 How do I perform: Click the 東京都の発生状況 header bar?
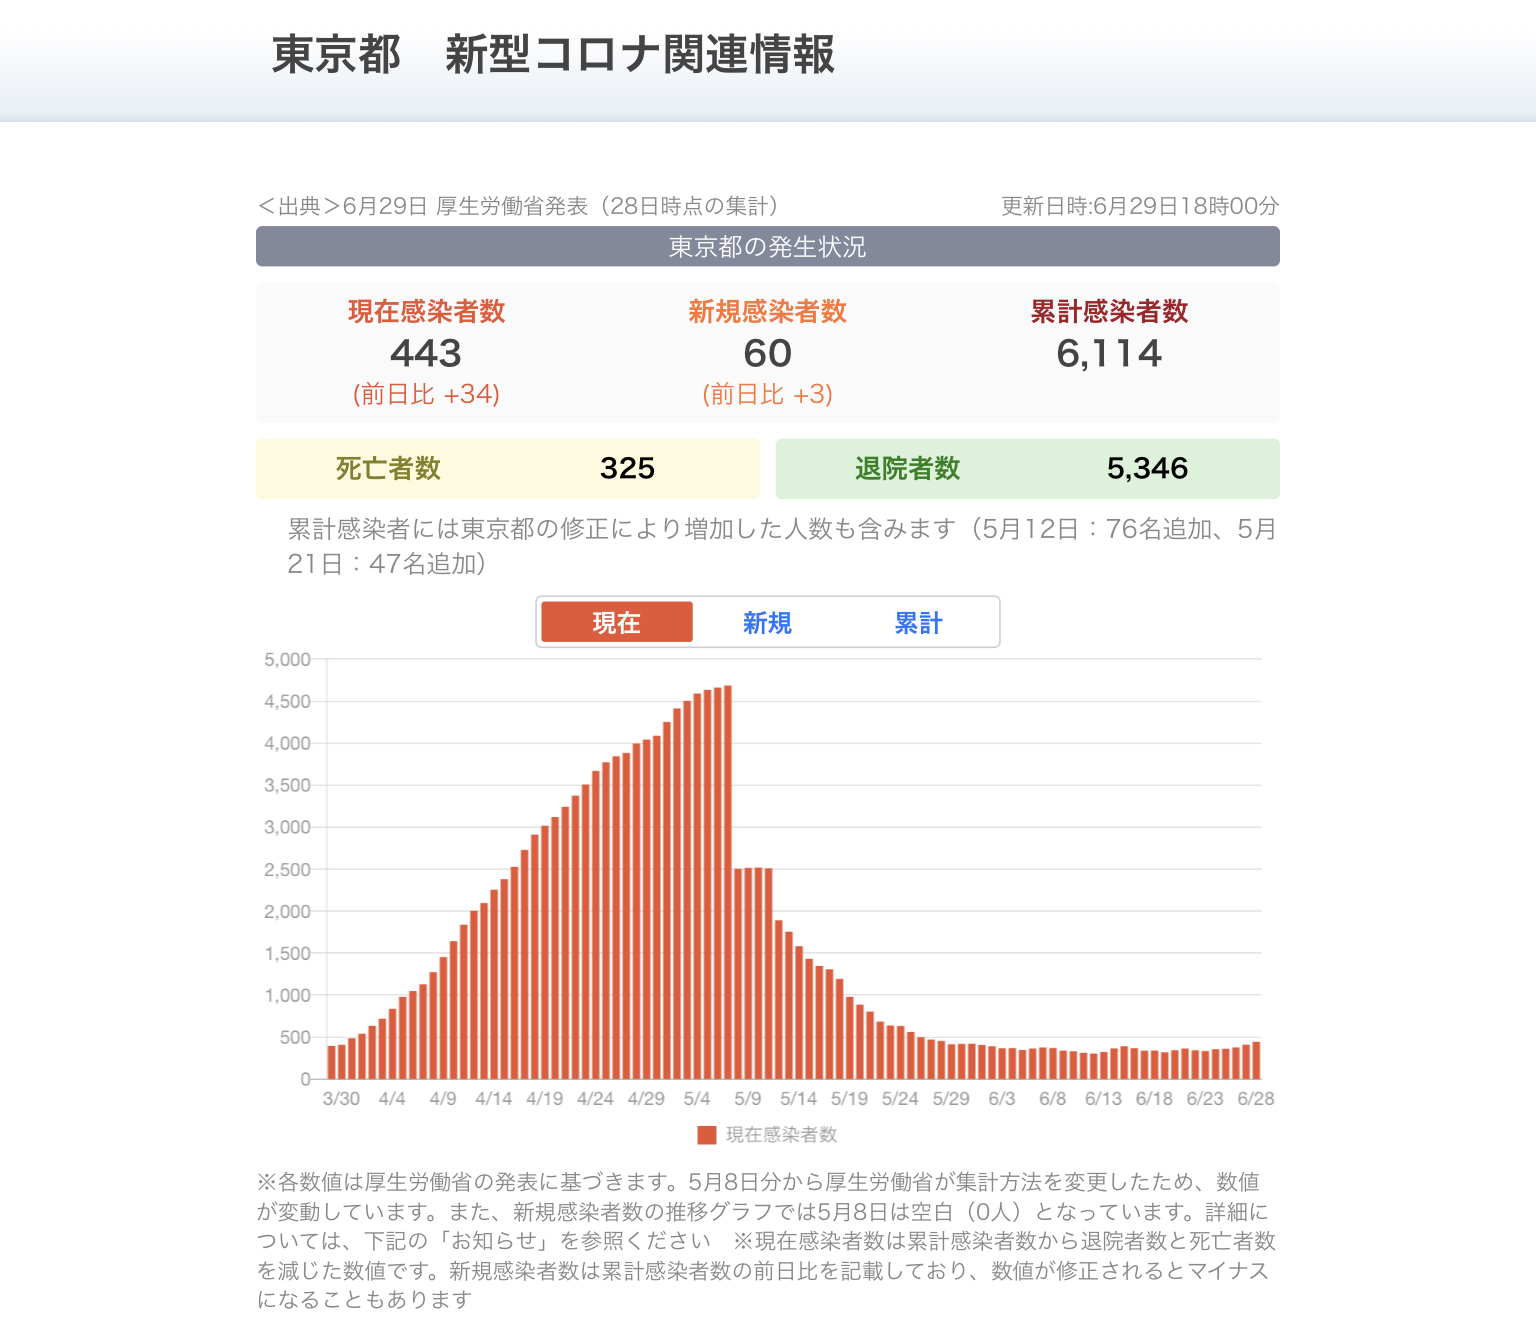[x=767, y=246]
